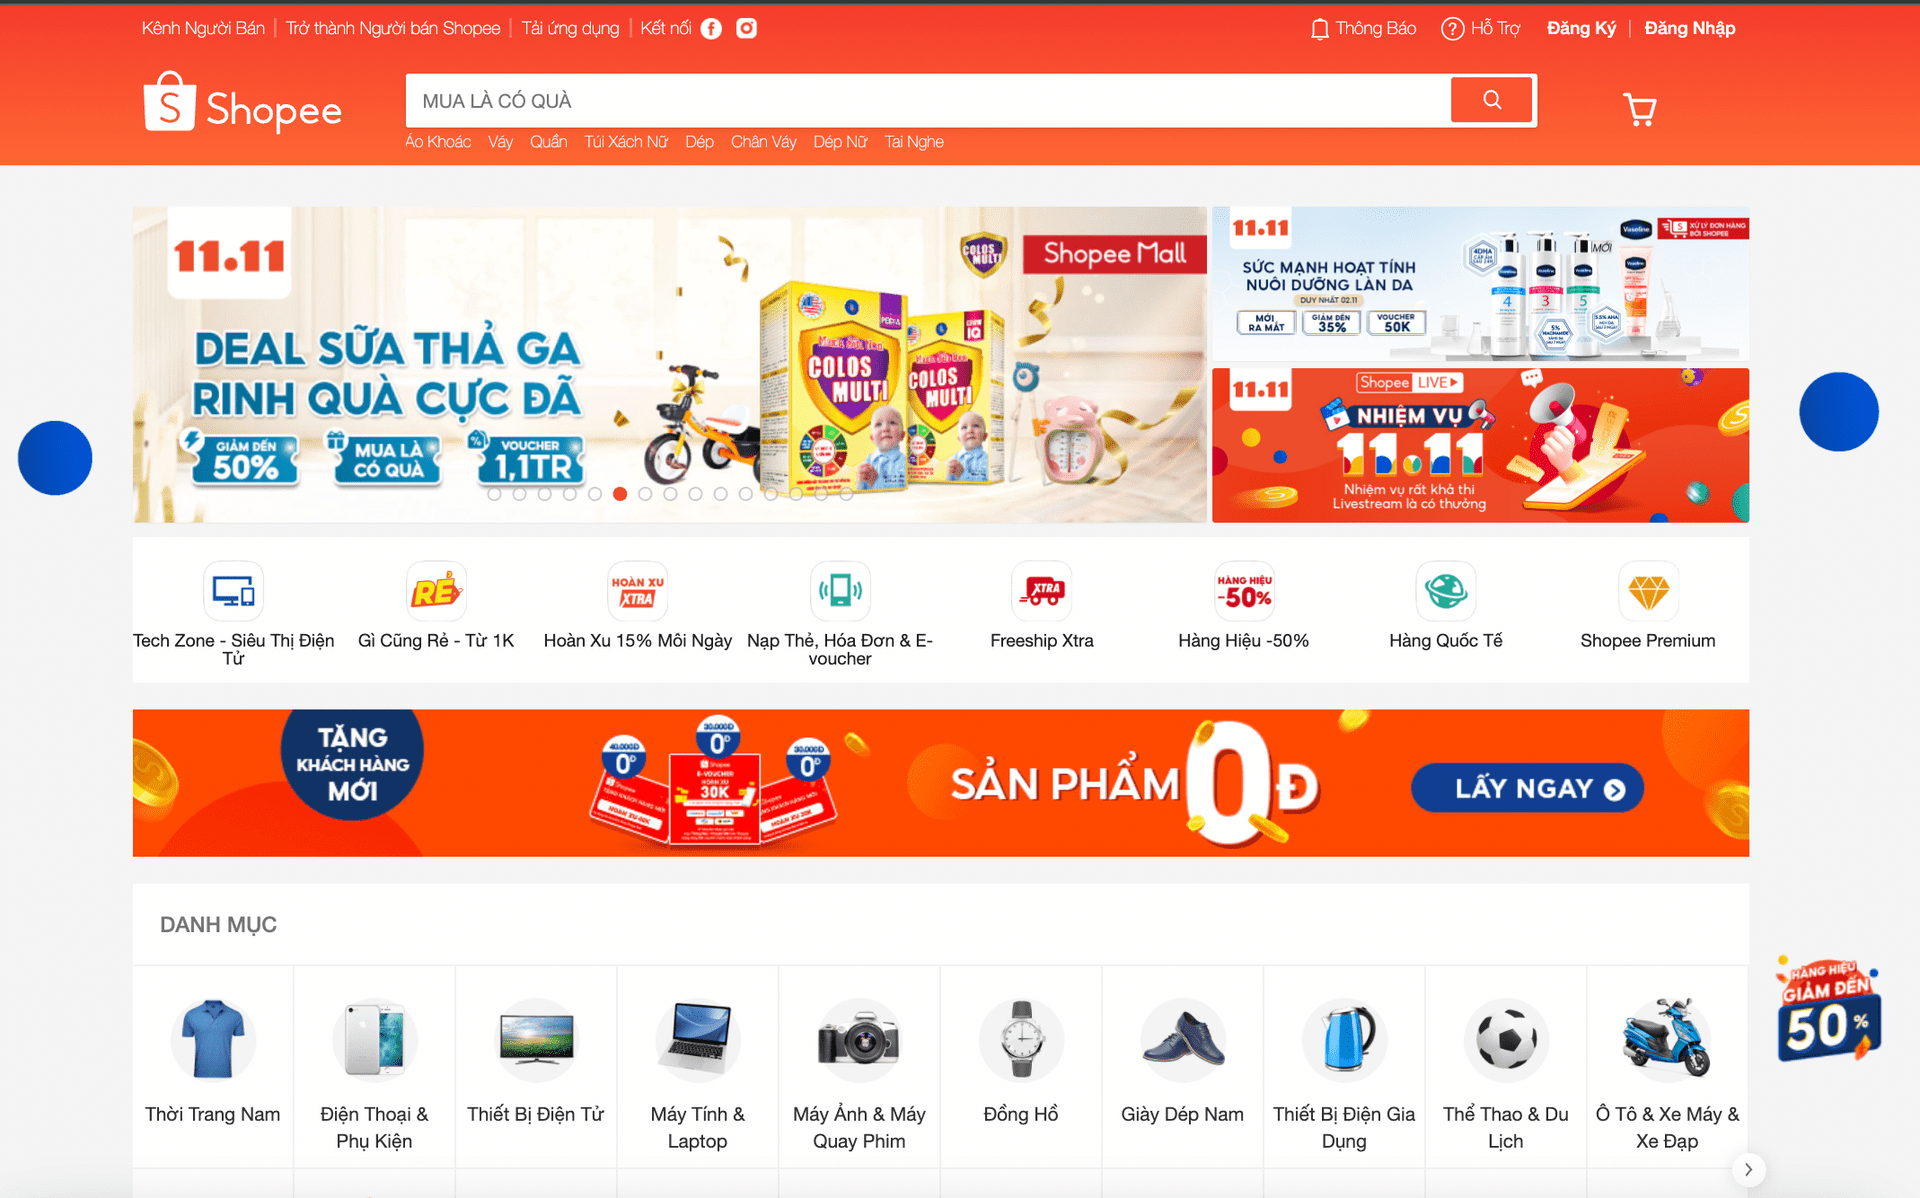Search suggestion Tai Nghe

pyautogui.click(x=914, y=142)
